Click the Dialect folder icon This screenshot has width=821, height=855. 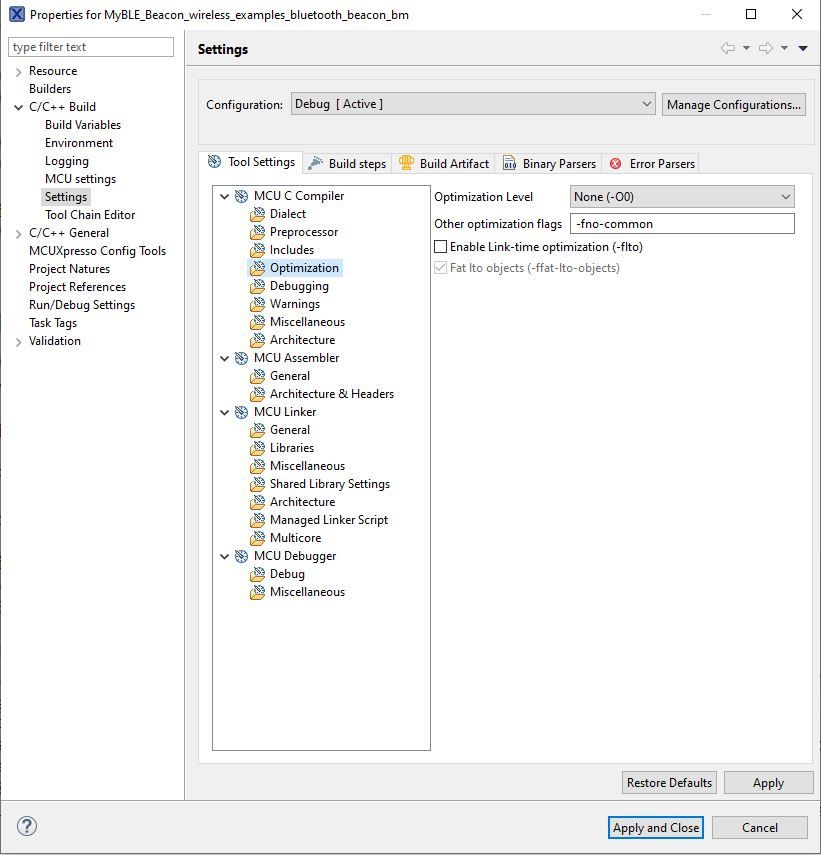click(257, 214)
